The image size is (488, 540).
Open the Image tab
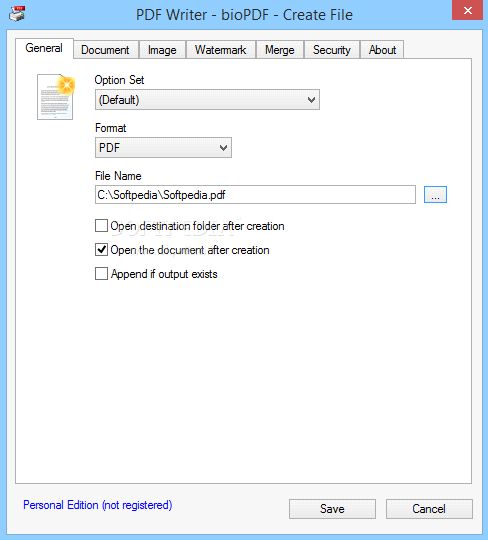coord(162,50)
